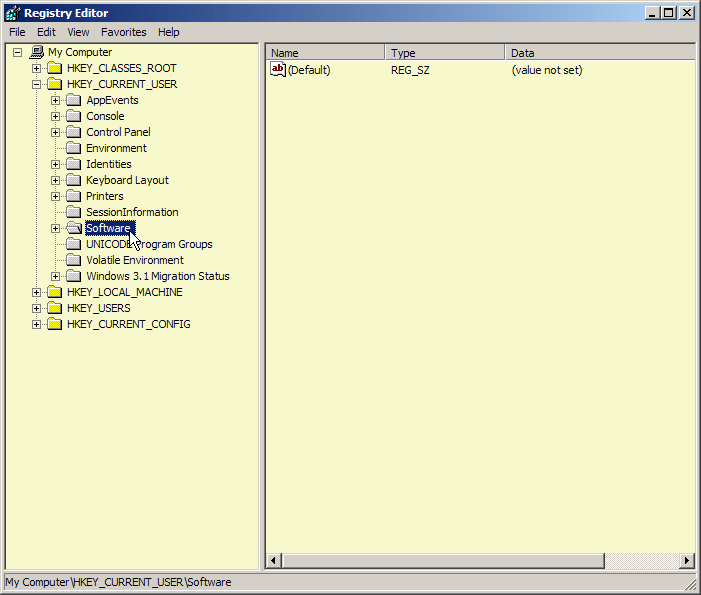Click the Registry Editor title bar icon
The image size is (701, 595).
pyautogui.click(x=13, y=13)
